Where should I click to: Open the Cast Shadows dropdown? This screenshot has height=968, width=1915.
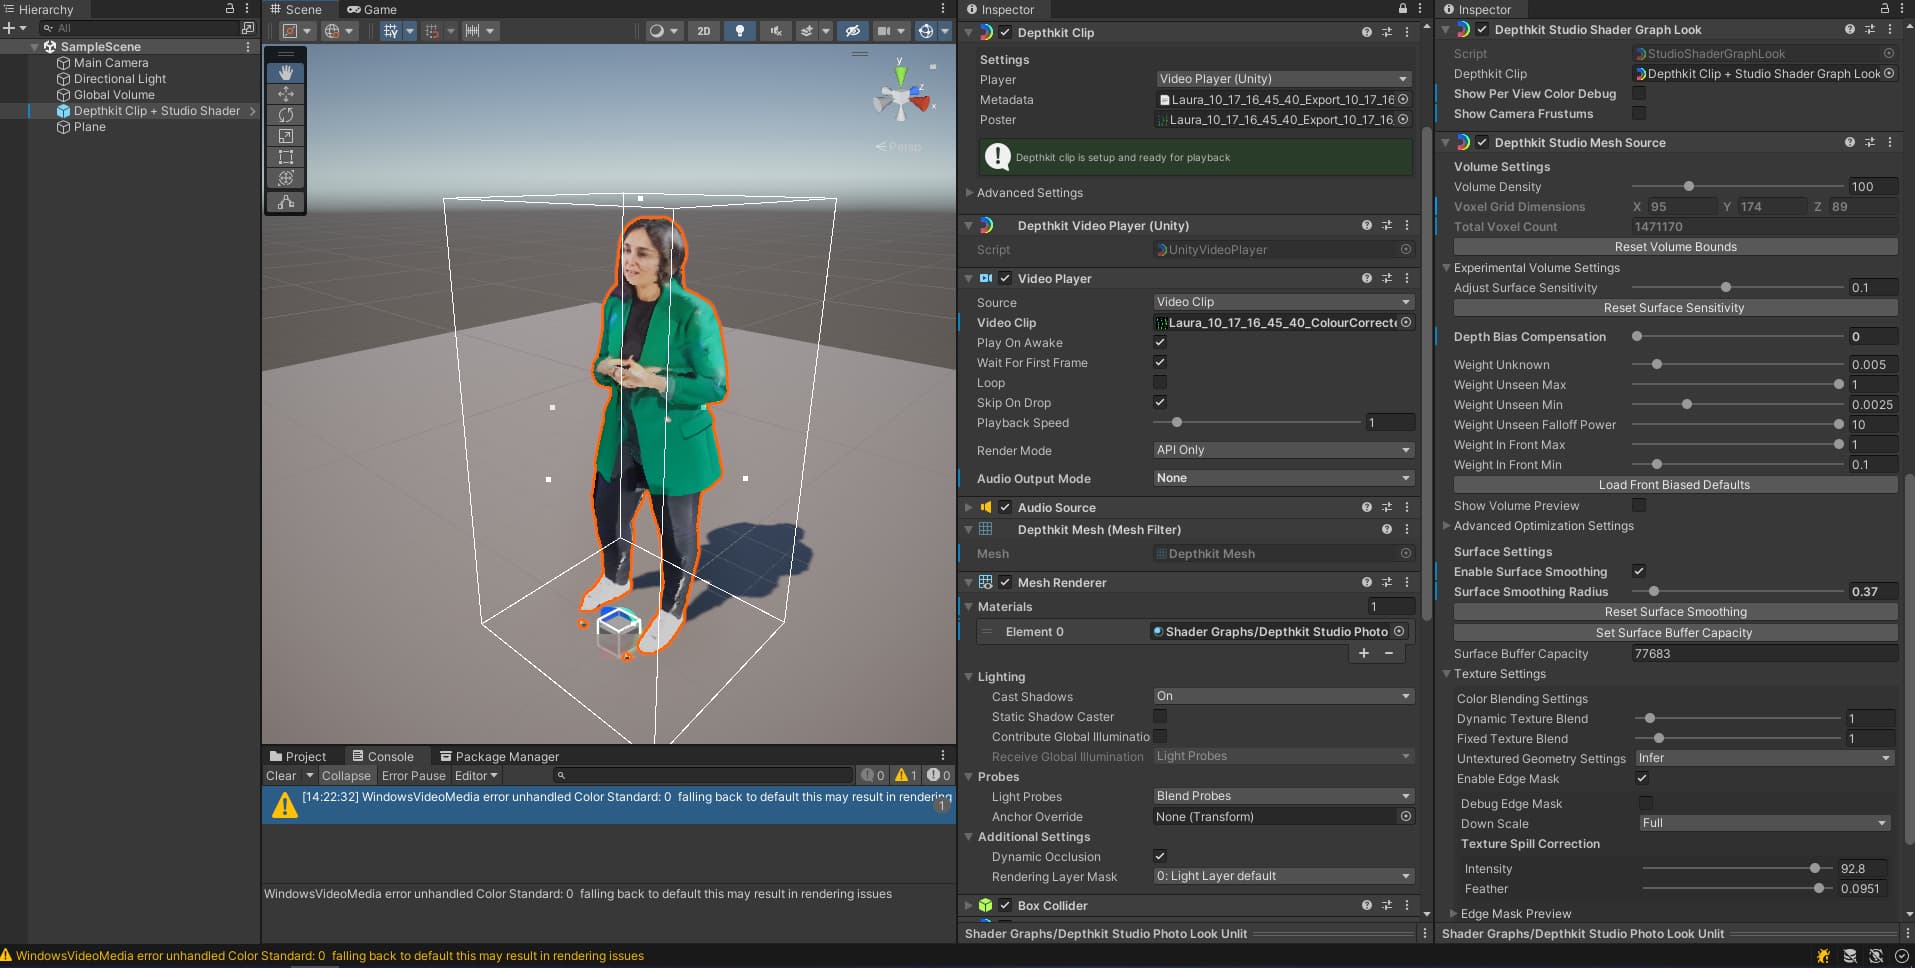click(1283, 696)
